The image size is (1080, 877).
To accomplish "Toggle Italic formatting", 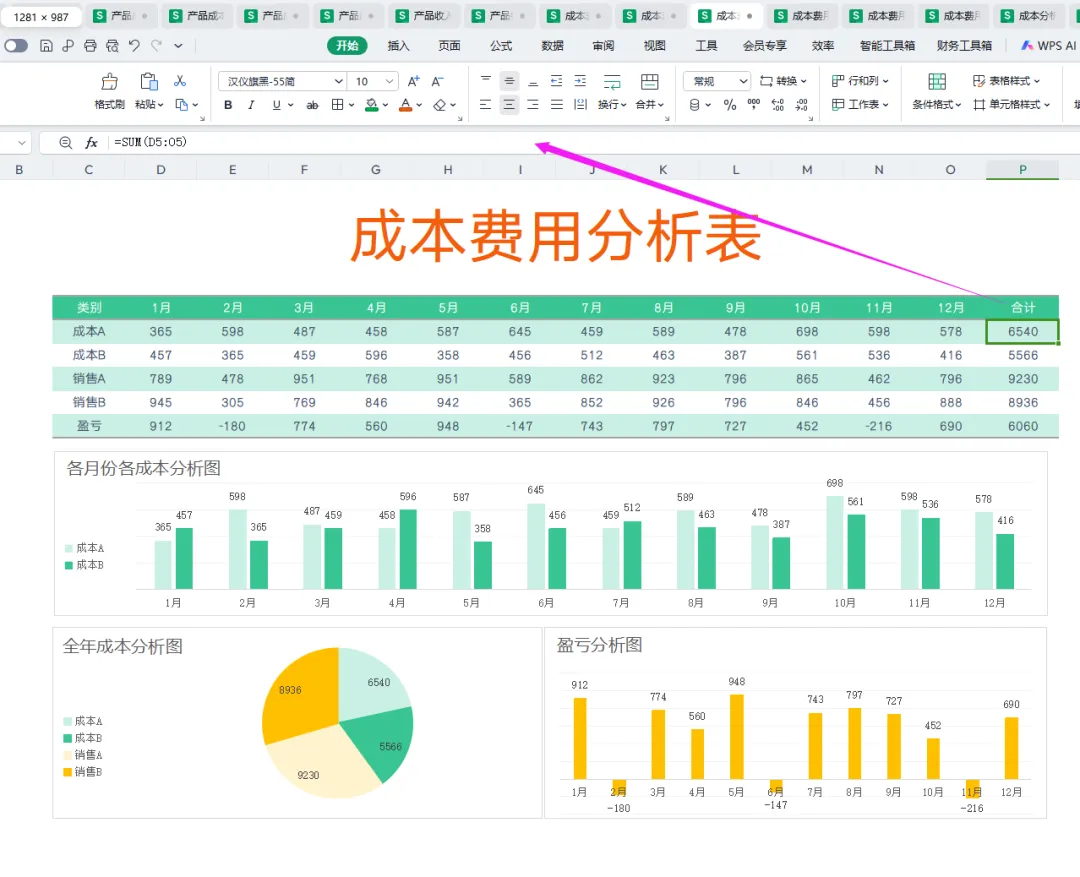I will coord(251,105).
